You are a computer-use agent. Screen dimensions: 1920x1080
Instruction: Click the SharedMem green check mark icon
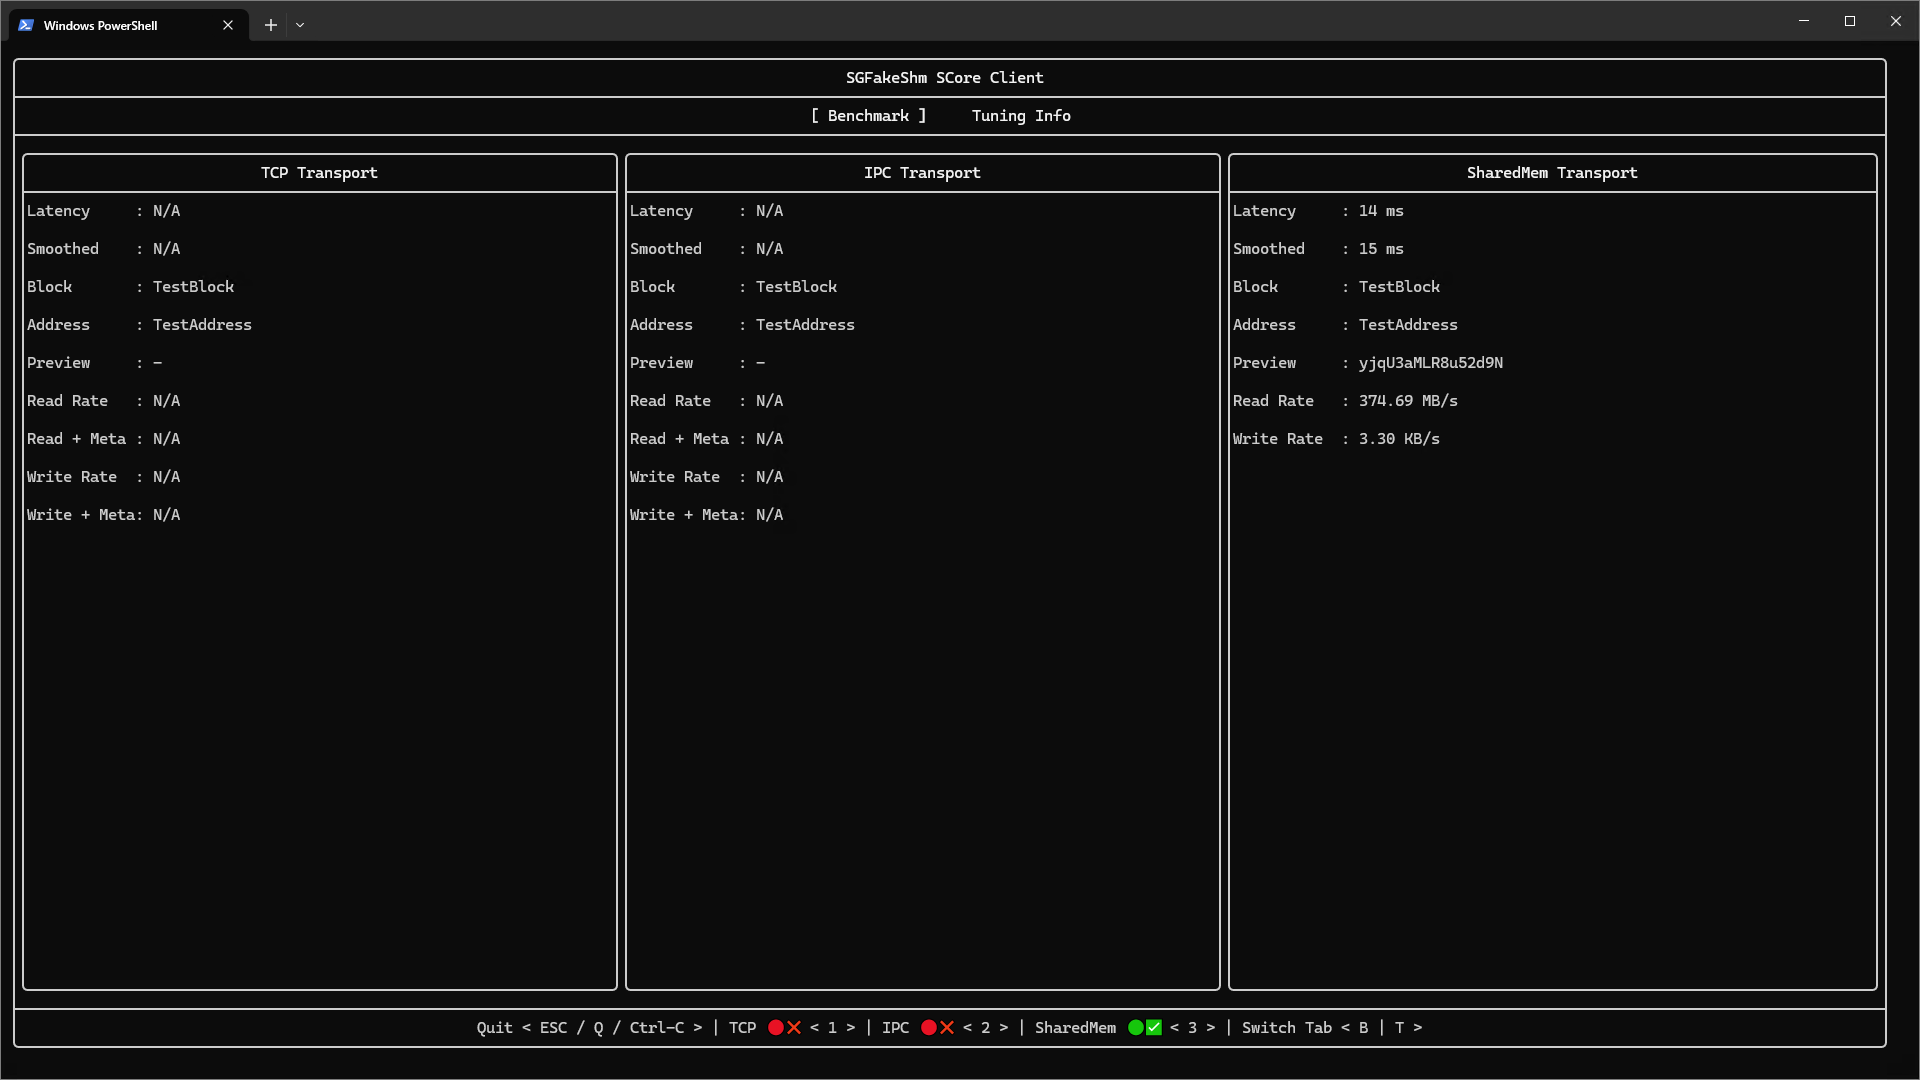pyautogui.click(x=1154, y=1028)
